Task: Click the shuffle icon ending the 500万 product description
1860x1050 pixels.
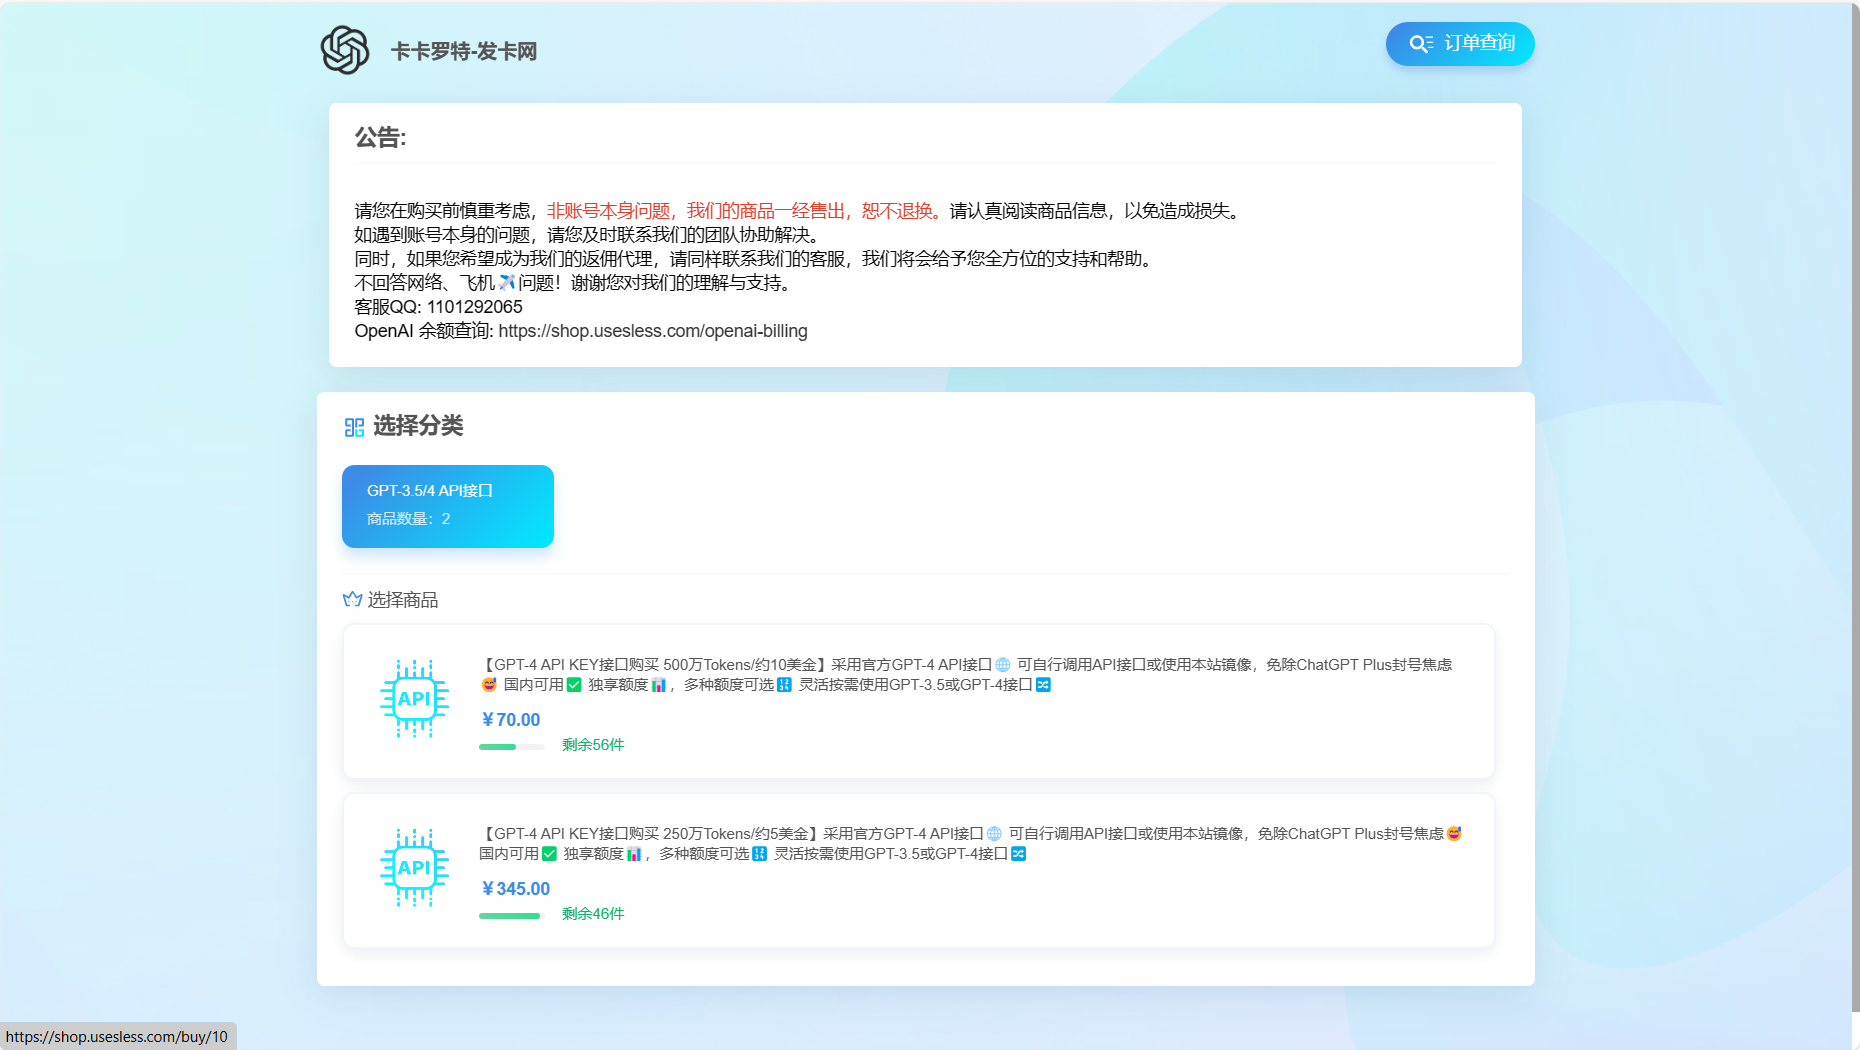Action: [x=1043, y=685]
